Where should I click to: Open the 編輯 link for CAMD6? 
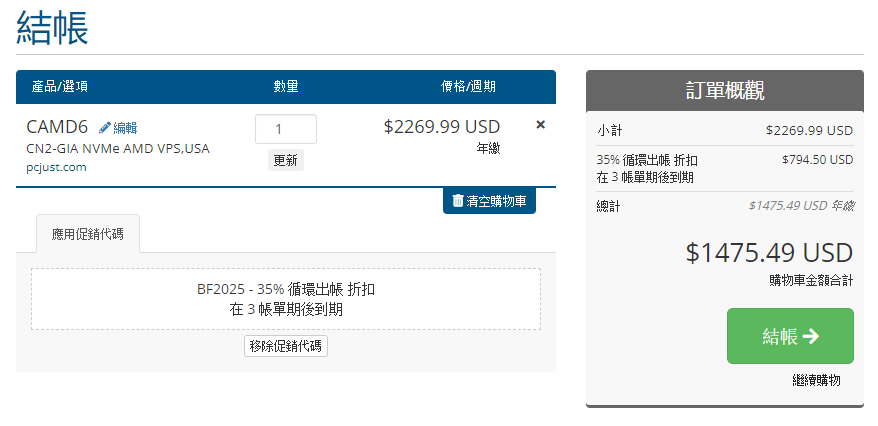tap(125, 128)
